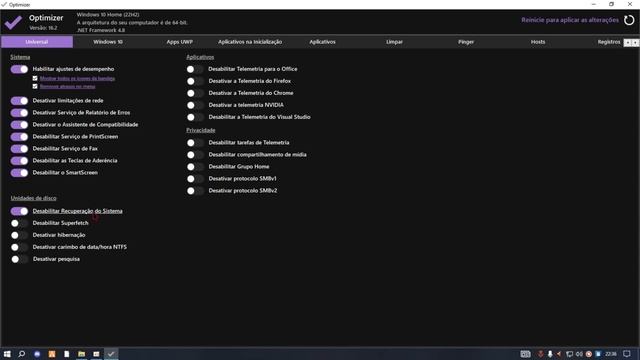Screen dimensions: 640x360
Task: Click the 'Remover atrasos no menu' link
Action: tap(67, 87)
